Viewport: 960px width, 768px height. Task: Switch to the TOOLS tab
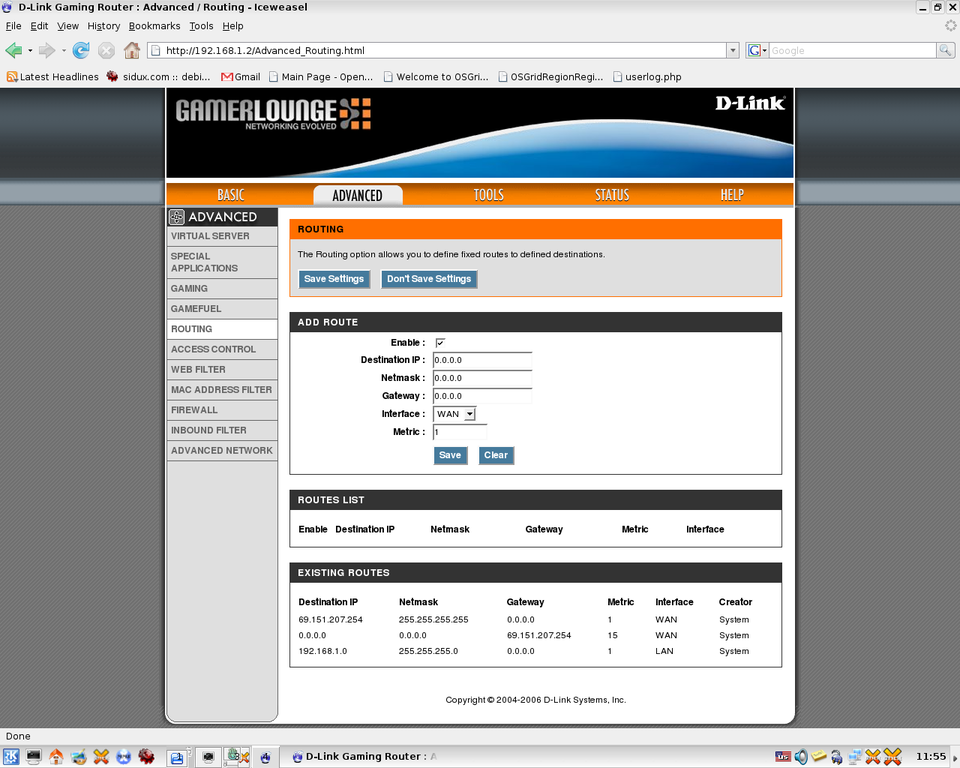tap(488, 195)
